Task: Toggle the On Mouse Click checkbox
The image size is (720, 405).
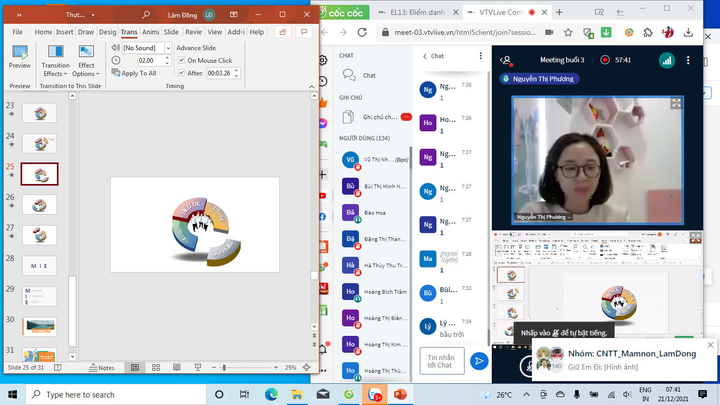Action: pyautogui.click(x=181, y=60)
